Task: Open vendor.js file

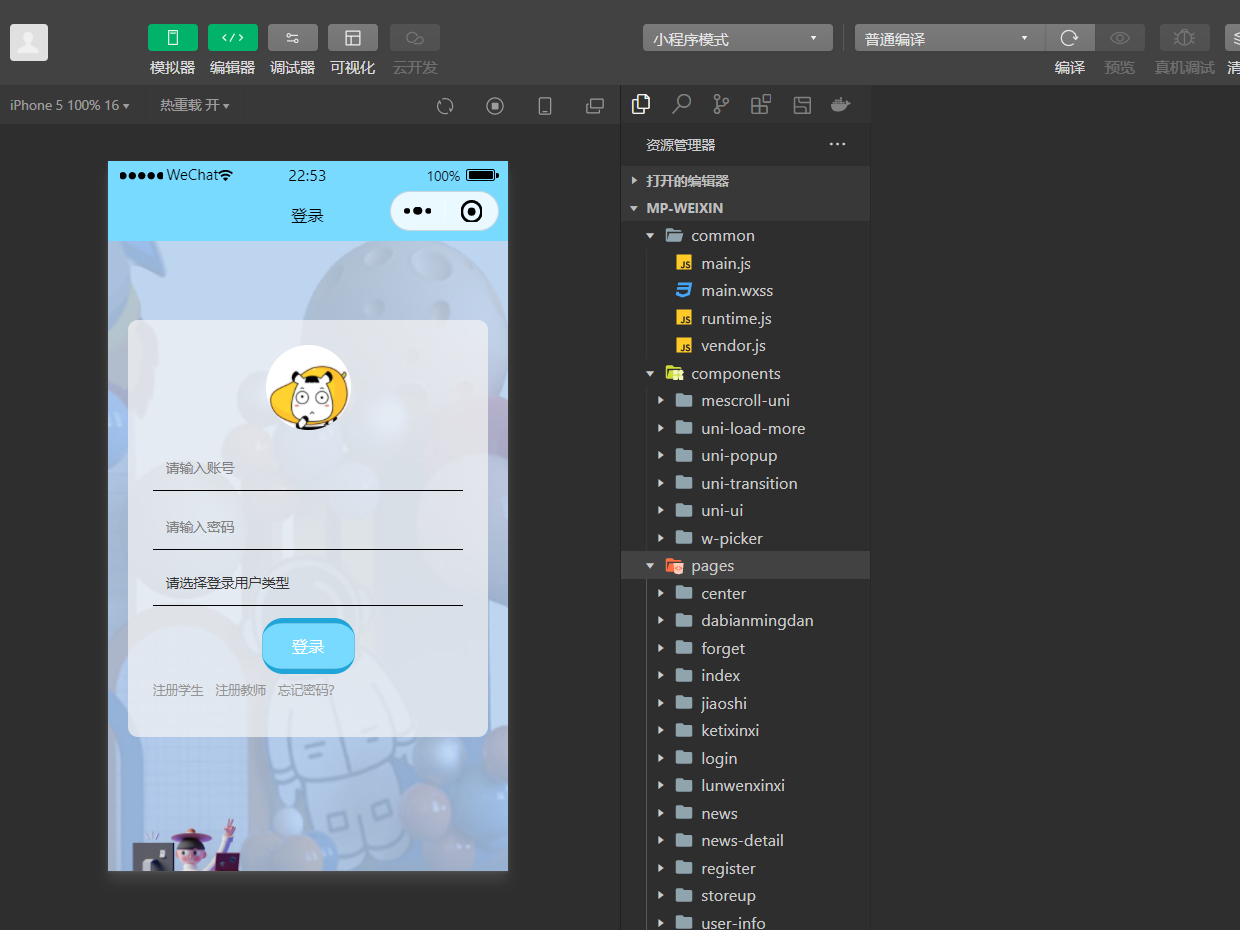Action: click(x=745, y=346)
